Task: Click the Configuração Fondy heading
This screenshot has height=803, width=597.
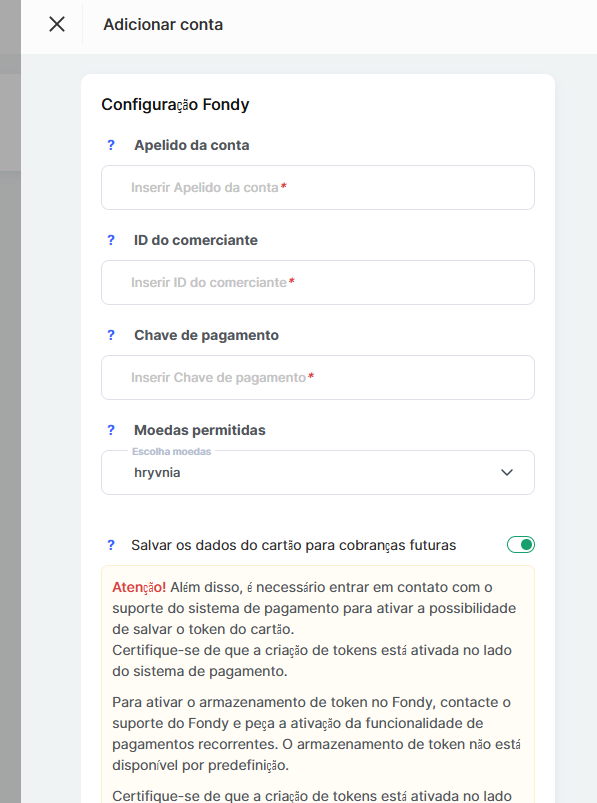Action: pyautogui.click(x=175, y=104)
